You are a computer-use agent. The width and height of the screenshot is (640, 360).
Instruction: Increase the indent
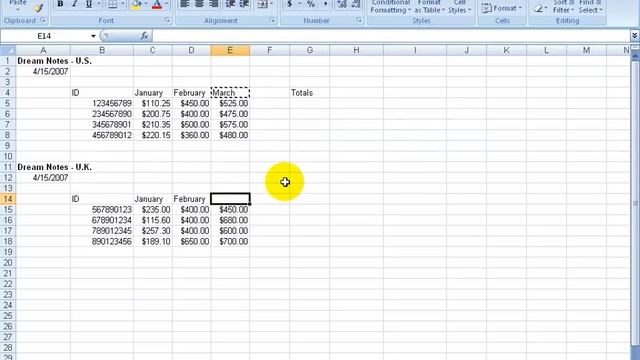point(244,4)
